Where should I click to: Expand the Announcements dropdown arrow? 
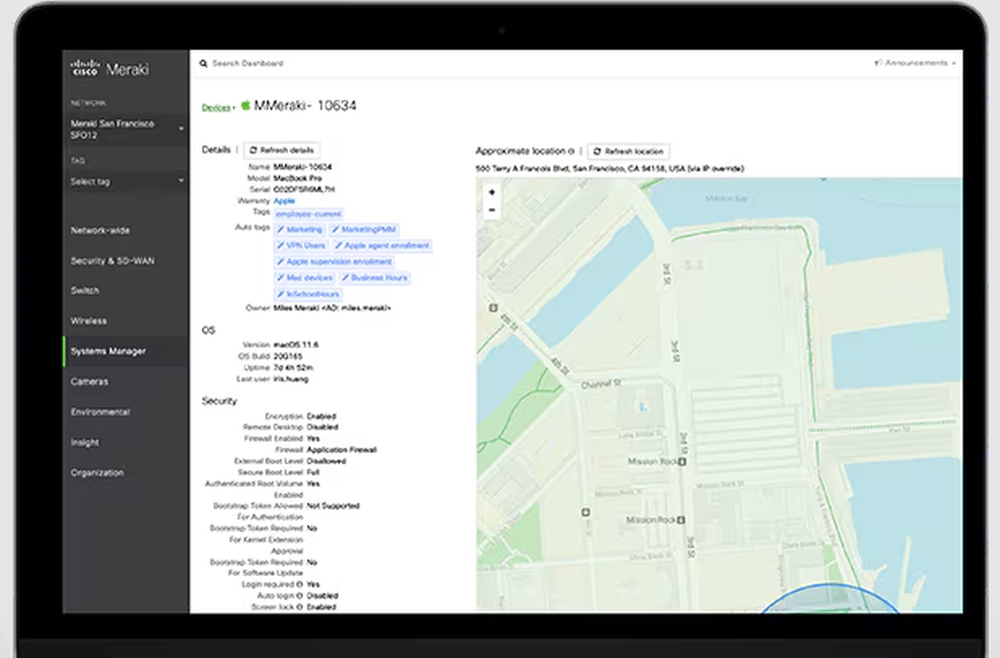[x=953, y=64]
